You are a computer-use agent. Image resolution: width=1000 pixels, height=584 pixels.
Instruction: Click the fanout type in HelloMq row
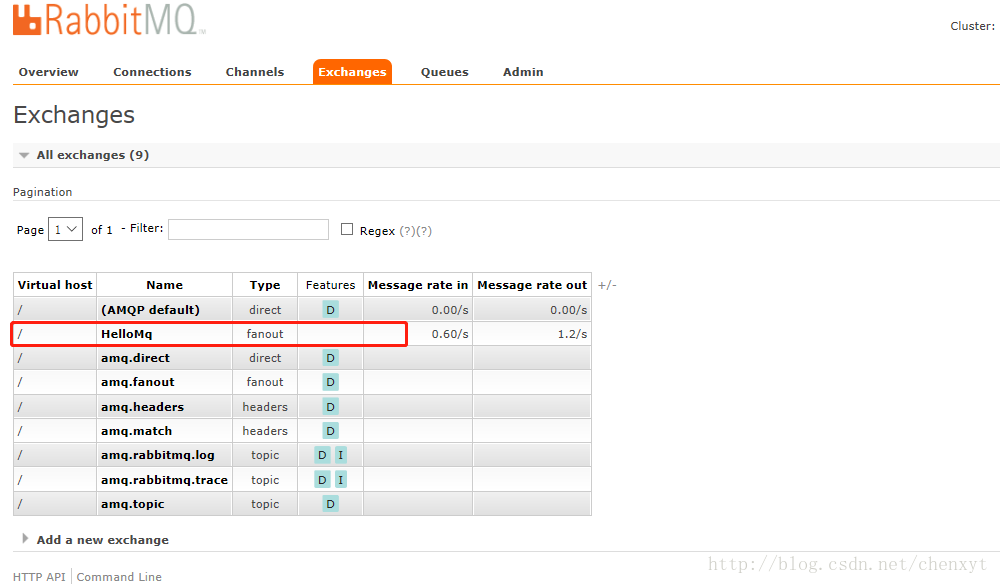[x=265, y=334]
